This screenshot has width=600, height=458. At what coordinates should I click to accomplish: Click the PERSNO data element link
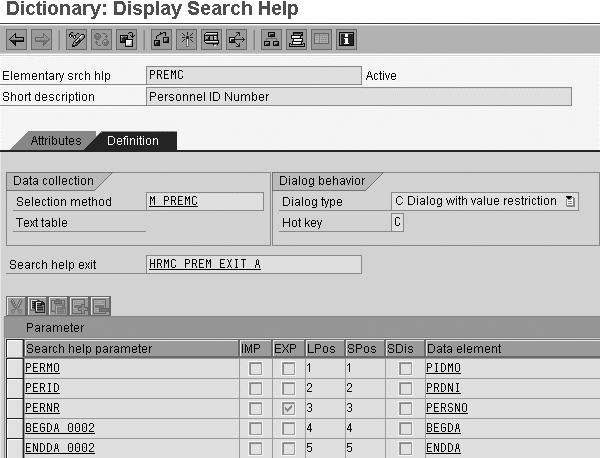click(x=447, y=408)
